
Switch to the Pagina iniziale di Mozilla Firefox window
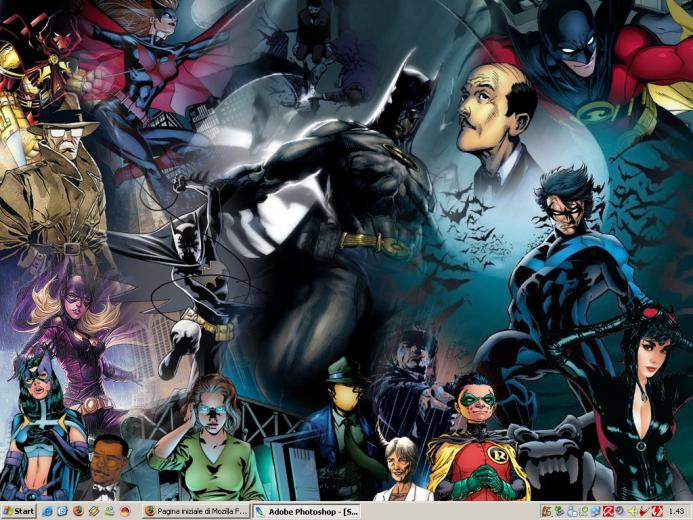pos(196,512)
